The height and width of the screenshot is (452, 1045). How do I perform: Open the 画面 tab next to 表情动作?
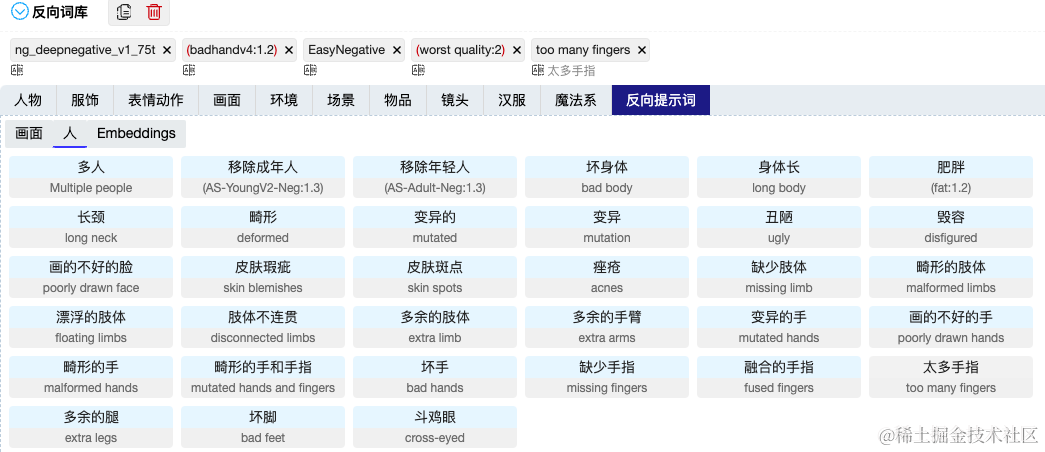pyautogui.click(x=227, y=100)
